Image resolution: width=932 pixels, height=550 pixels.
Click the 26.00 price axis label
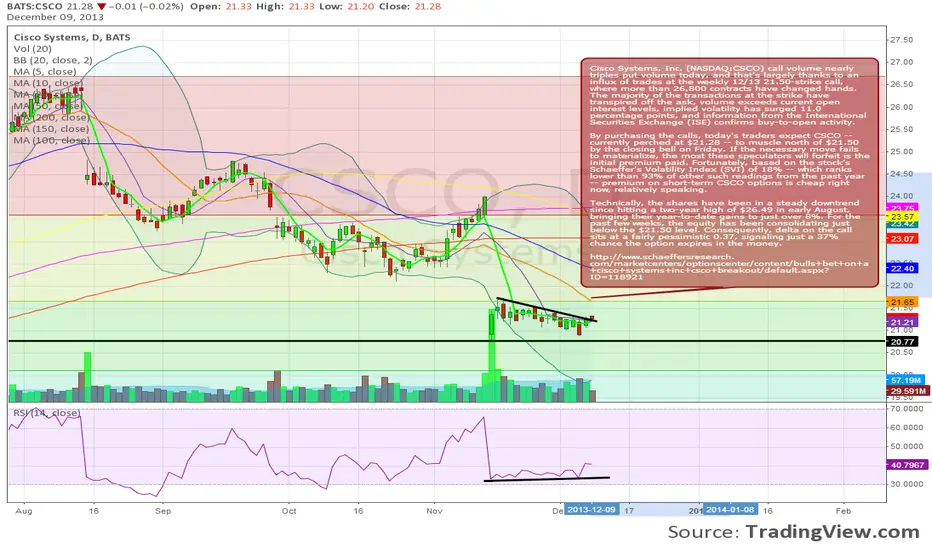pos(901,107)
